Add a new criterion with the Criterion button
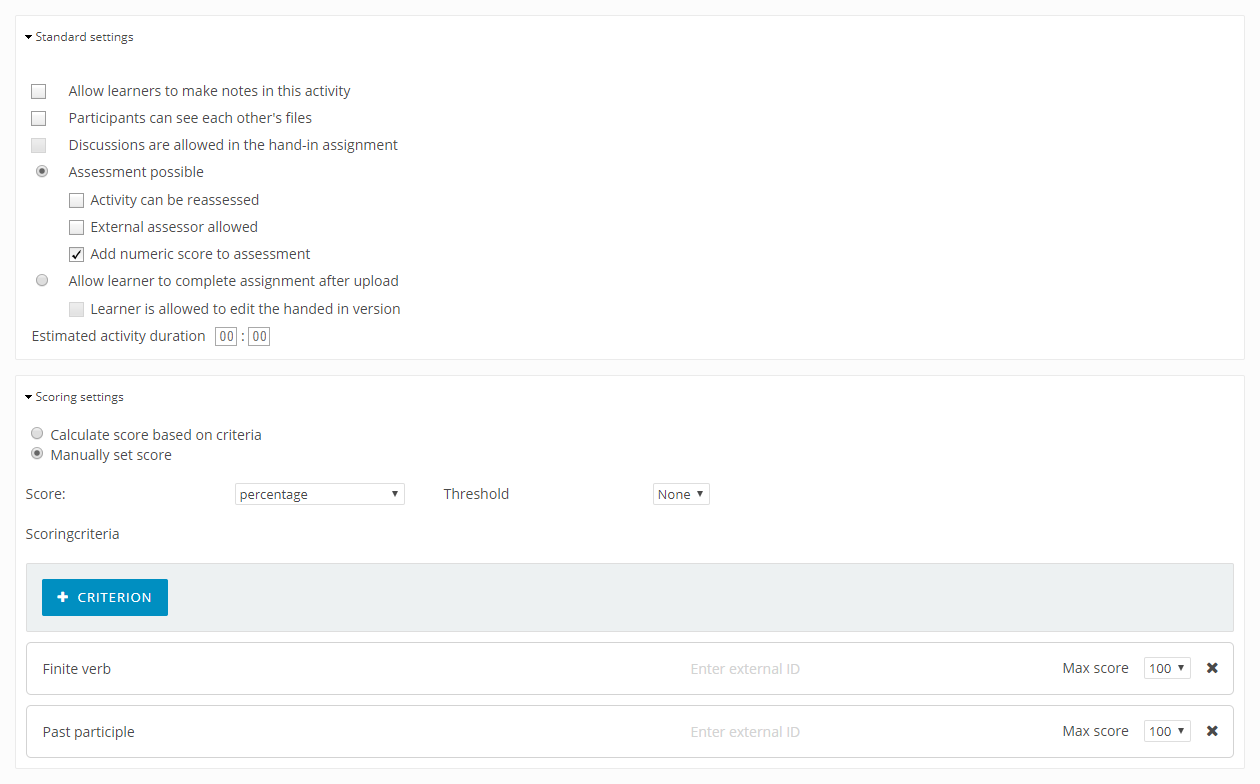The image size is (1260, 784). pyautogui.click(x=105, y=597)
